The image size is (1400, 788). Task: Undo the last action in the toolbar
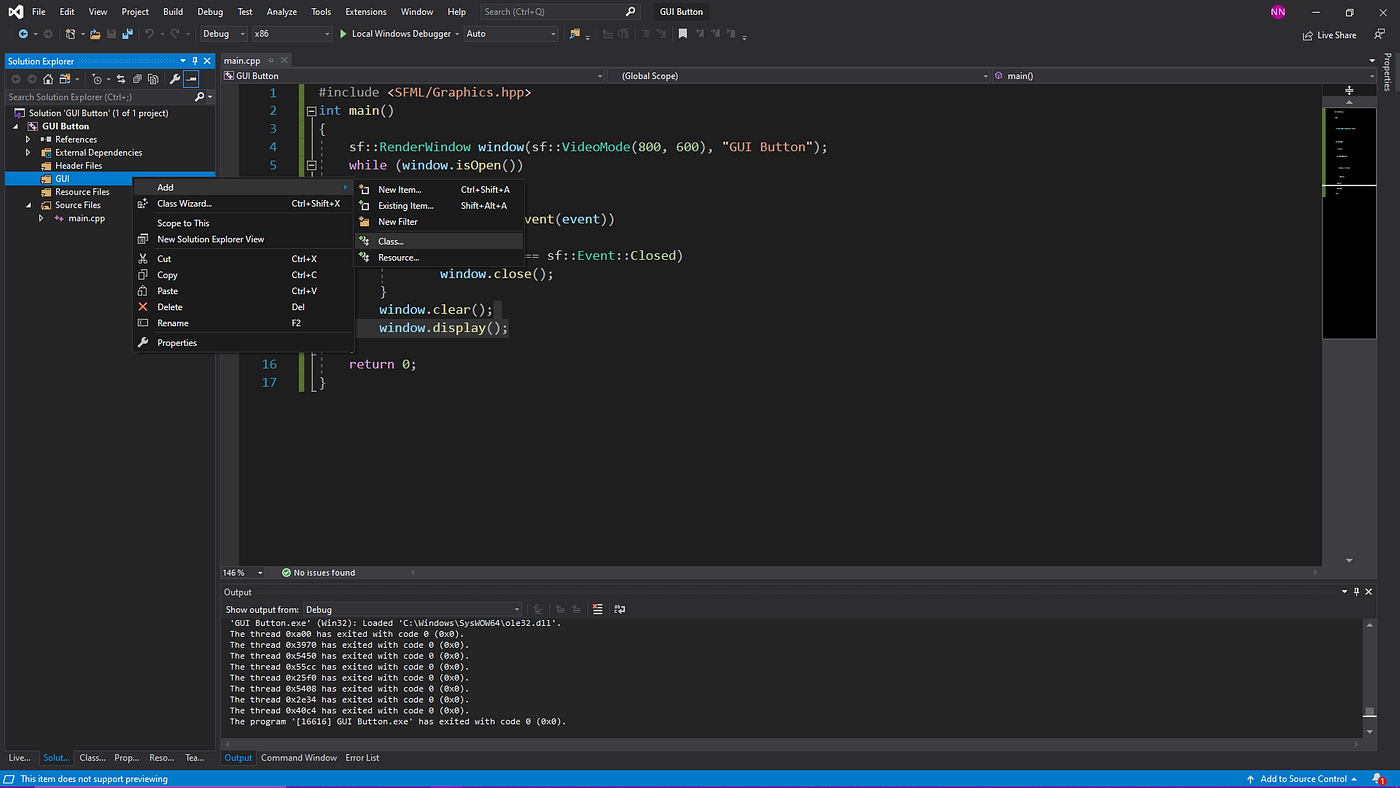click(x=149, y=34)
